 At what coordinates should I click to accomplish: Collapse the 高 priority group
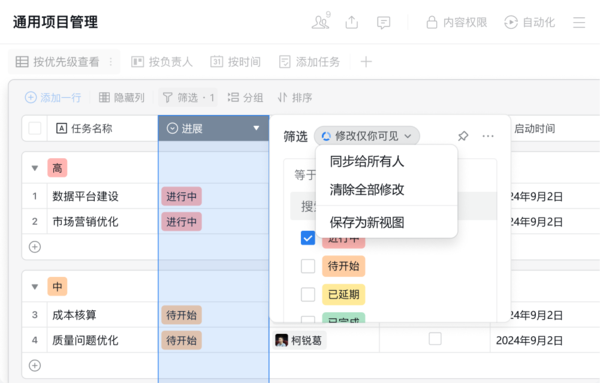pyautogui.click(x=35, y=168)
